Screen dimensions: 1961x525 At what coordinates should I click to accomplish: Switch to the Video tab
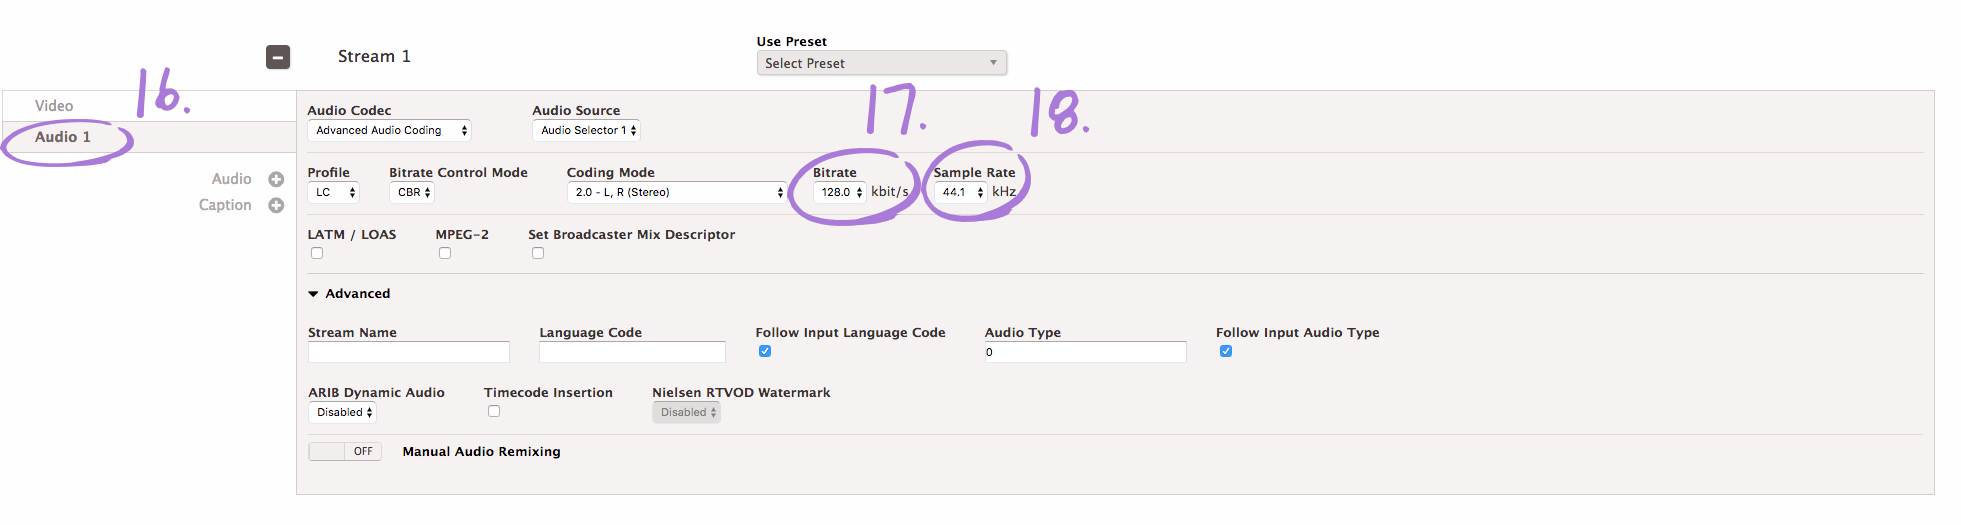tap(54, 106)
